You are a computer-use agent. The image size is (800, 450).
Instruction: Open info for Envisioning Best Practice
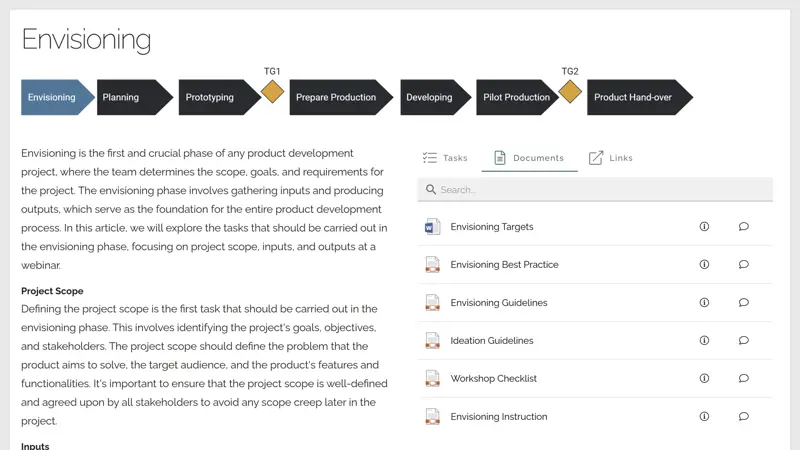(704, 264)
